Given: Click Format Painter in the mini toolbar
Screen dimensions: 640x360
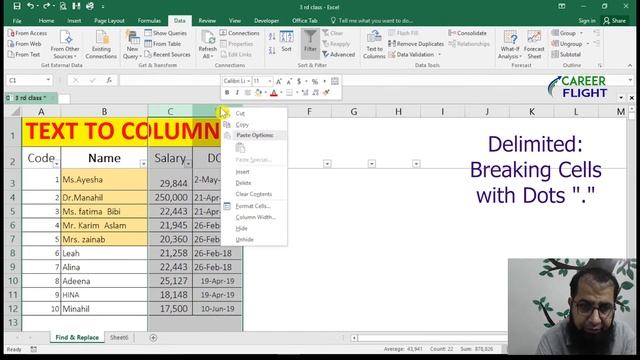Looking at the screenshot, I should (x=326, y=93).
